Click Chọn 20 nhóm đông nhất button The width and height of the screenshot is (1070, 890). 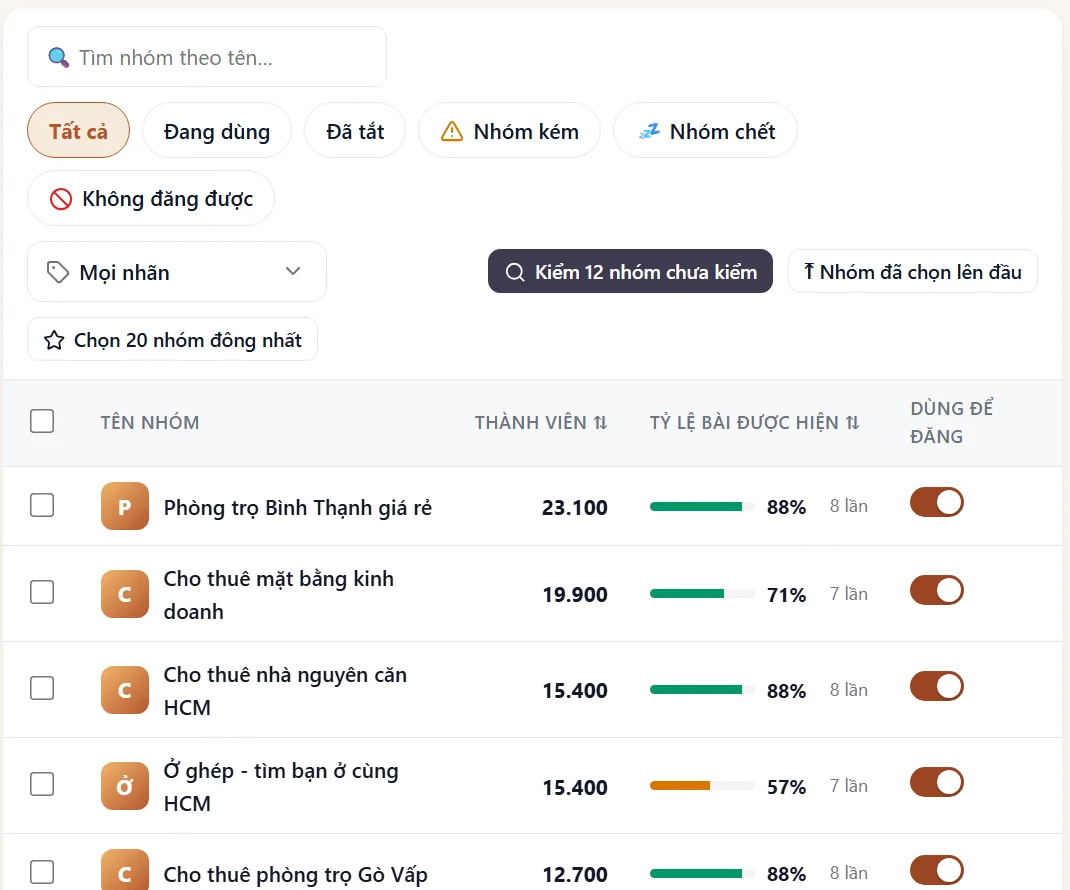(x=173, y=339)
